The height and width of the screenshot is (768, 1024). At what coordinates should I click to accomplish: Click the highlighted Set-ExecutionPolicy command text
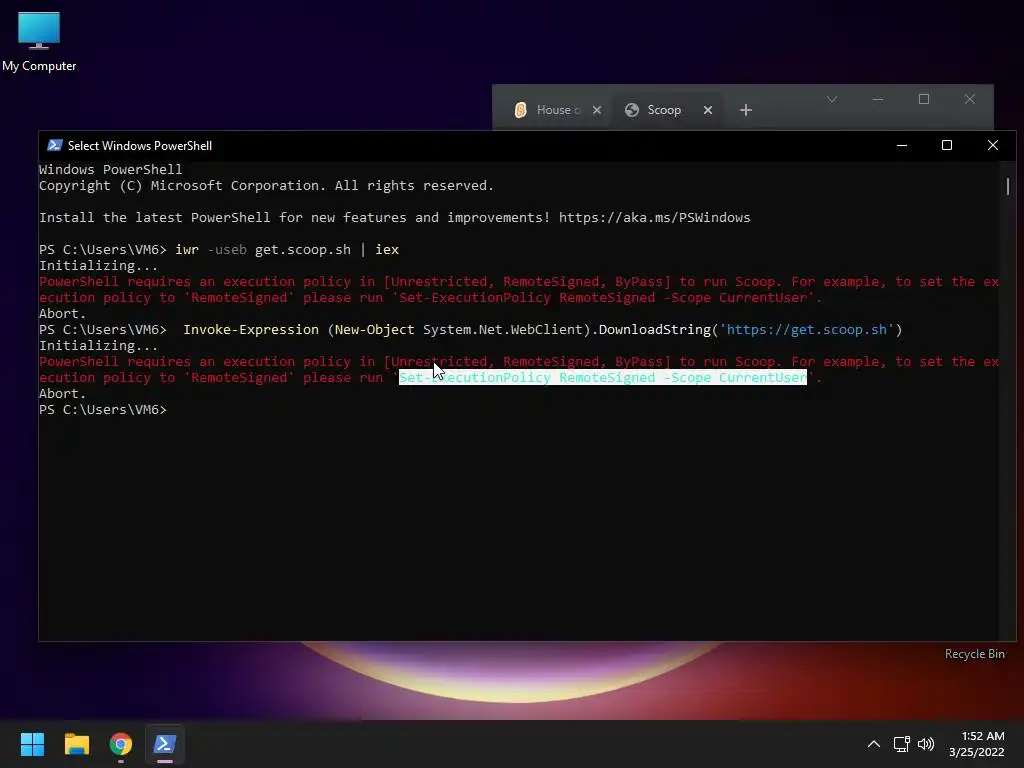pyautogui.click(x=603, y=377)
